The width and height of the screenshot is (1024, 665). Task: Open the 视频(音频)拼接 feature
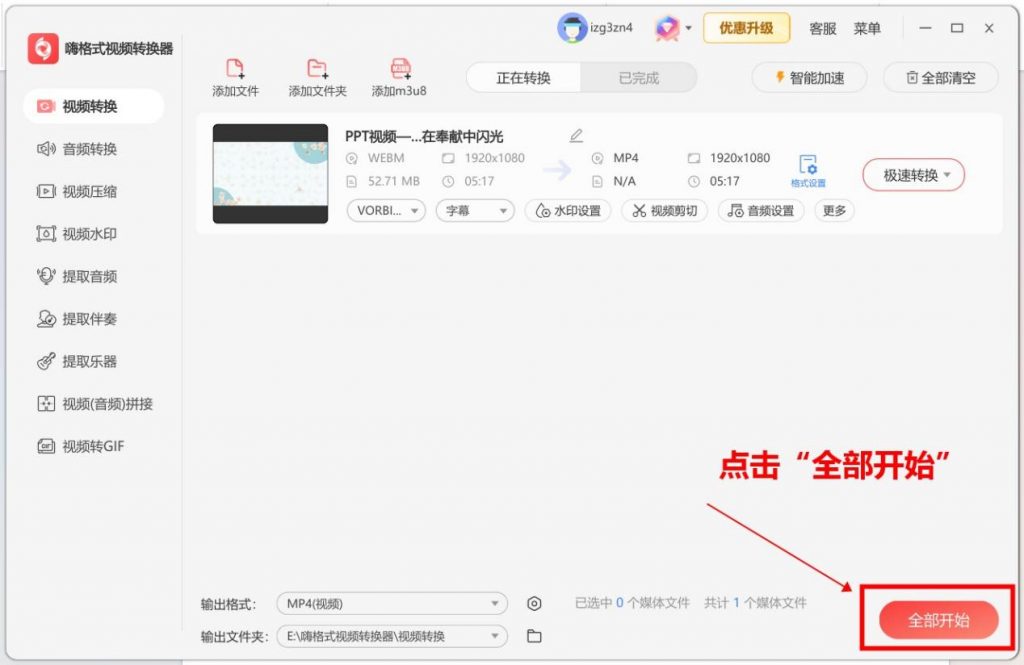(x=95, y=404)
